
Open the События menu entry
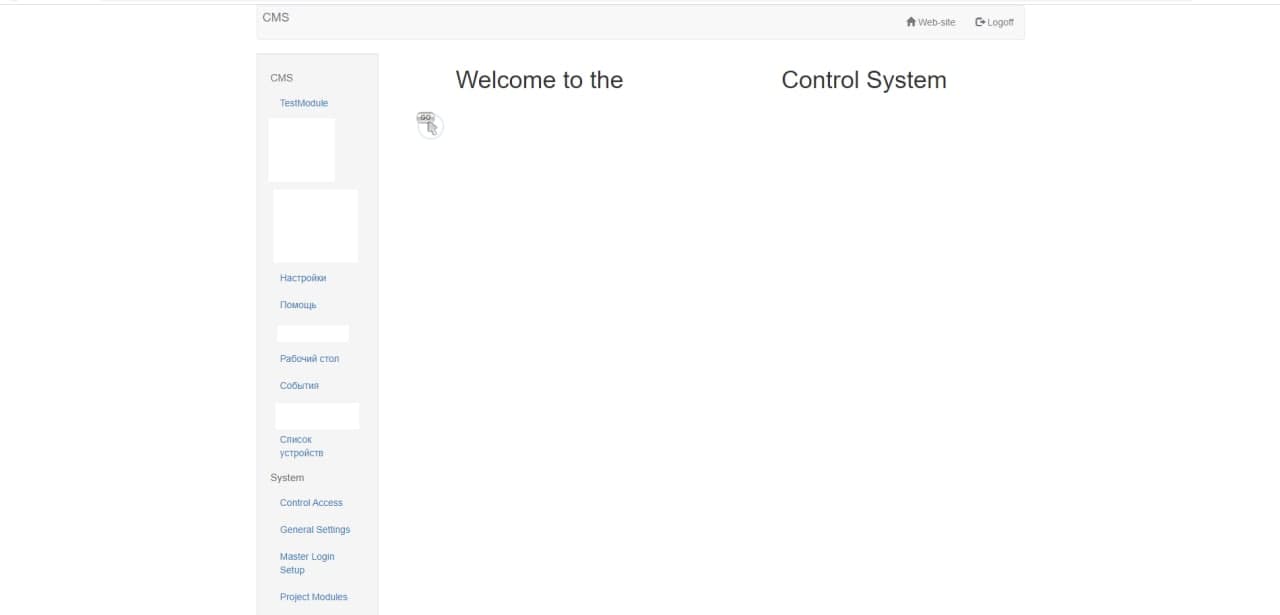(x=299, y=386)
